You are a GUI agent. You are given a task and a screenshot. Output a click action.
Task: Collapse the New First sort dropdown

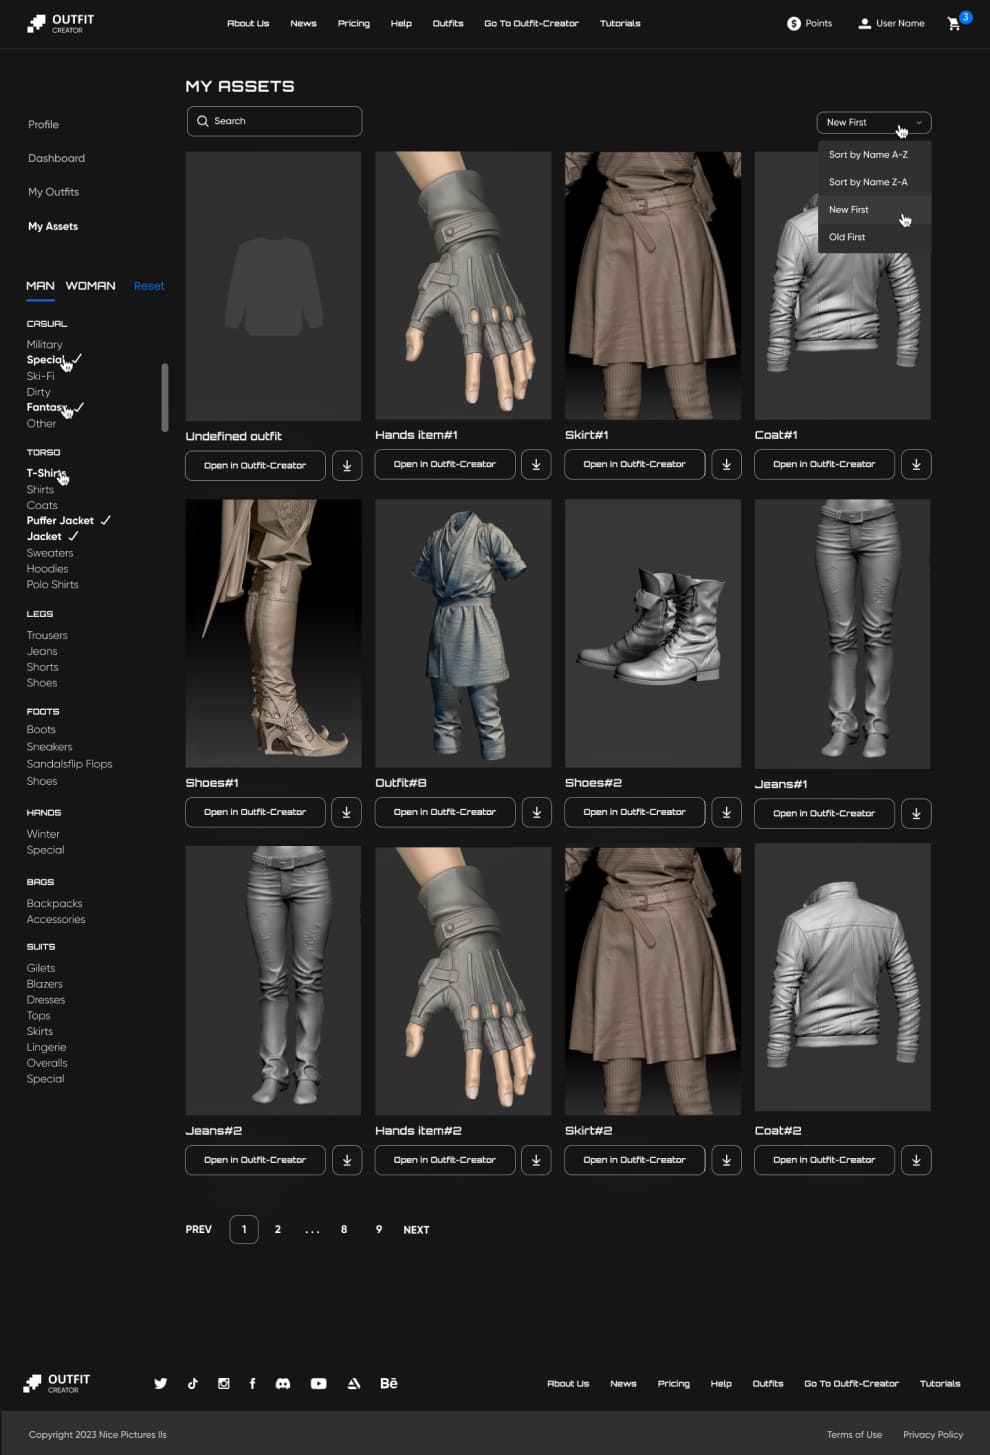874,122
